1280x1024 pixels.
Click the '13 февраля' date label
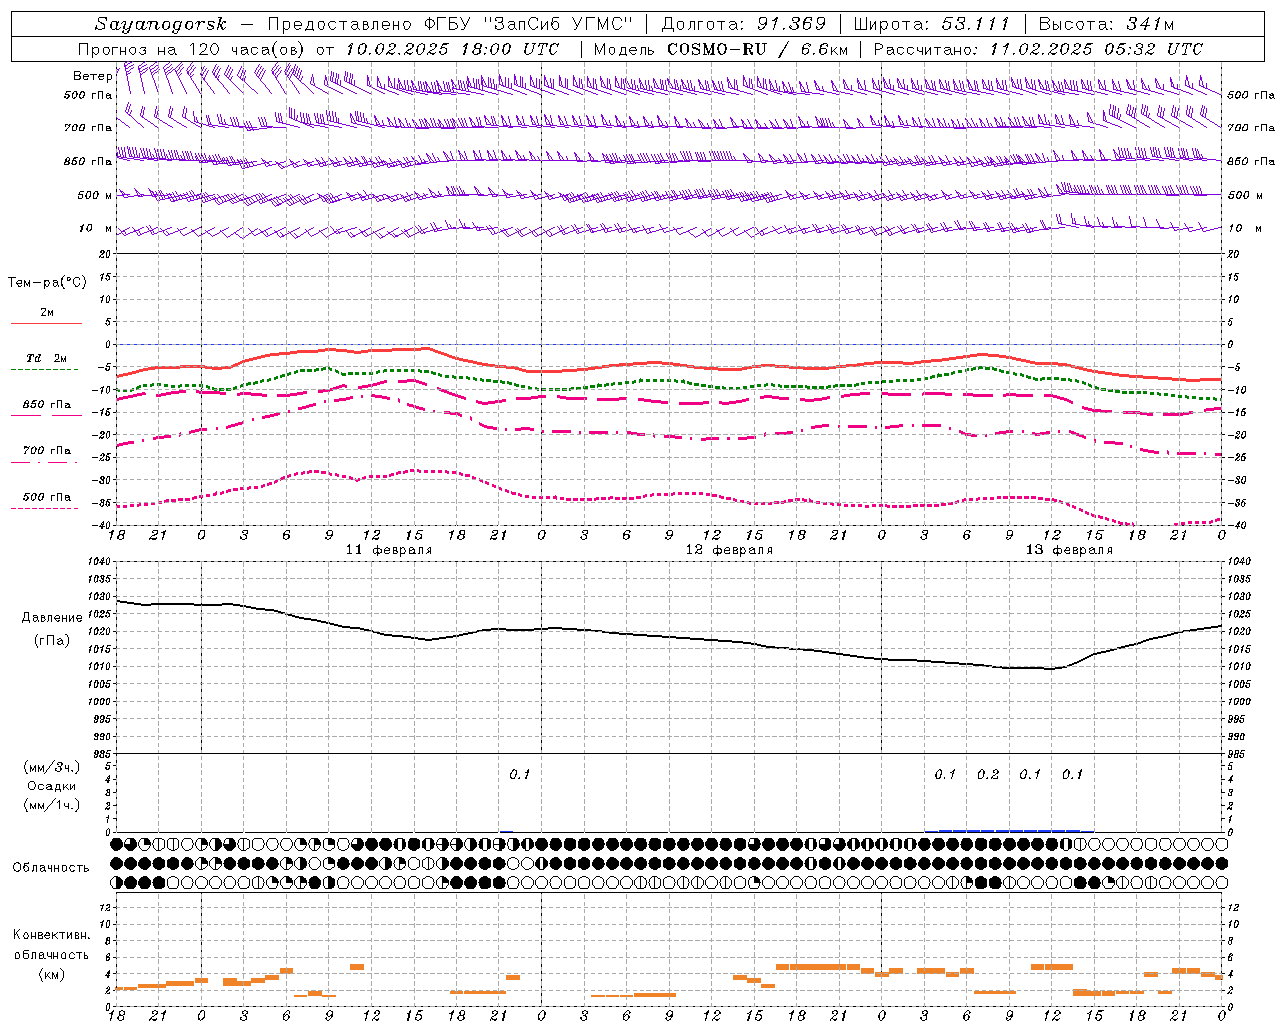point(1069,550)
